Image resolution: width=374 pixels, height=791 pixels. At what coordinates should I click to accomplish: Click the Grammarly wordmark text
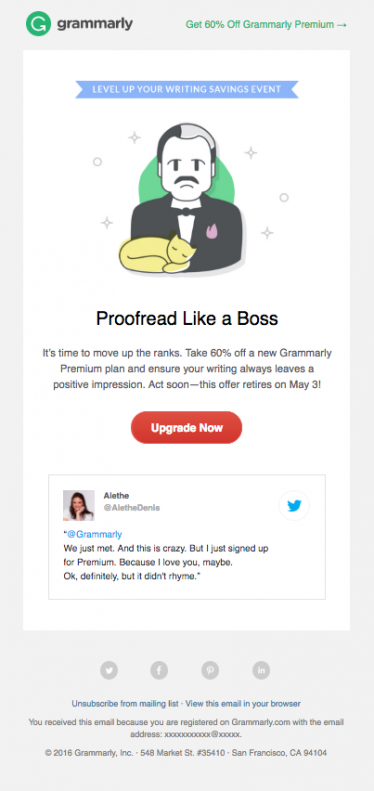pyautogui.click(x=95, y=24)
